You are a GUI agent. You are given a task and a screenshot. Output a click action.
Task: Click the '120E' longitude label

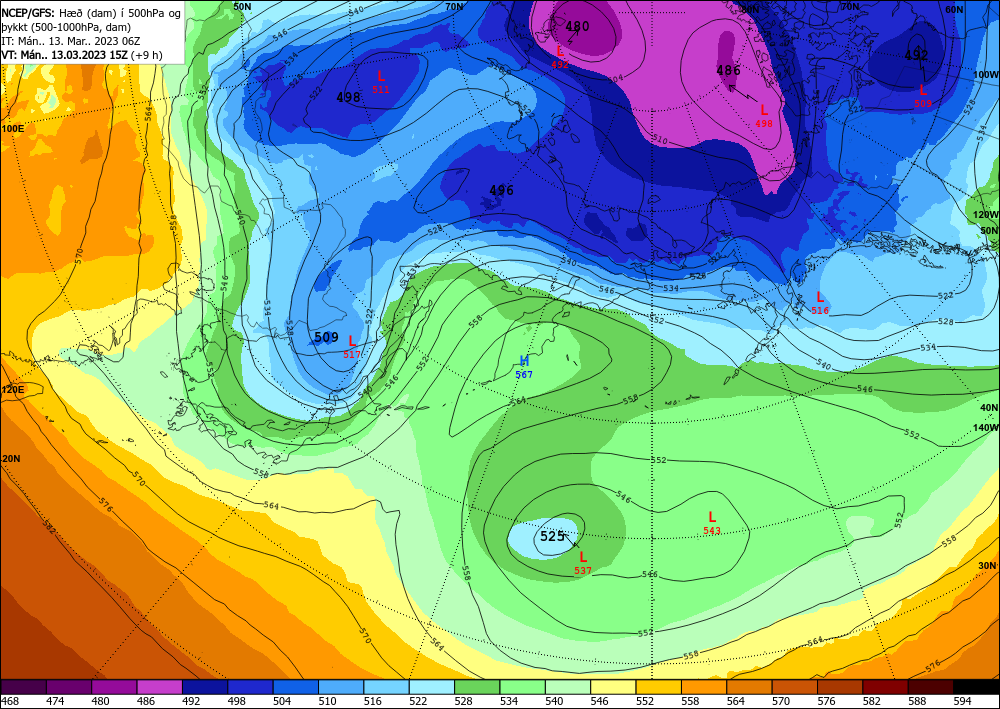point(13,390)
